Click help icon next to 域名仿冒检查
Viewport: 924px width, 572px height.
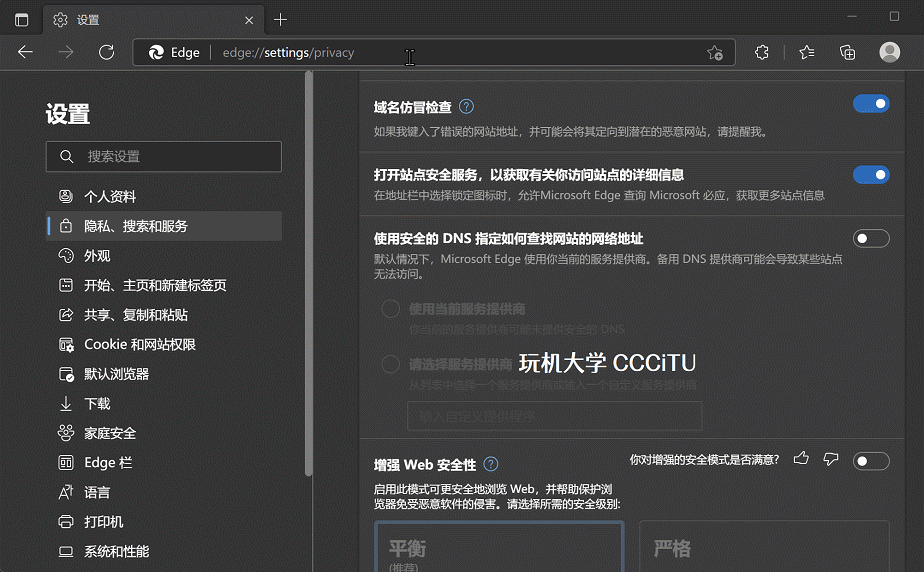466,107
